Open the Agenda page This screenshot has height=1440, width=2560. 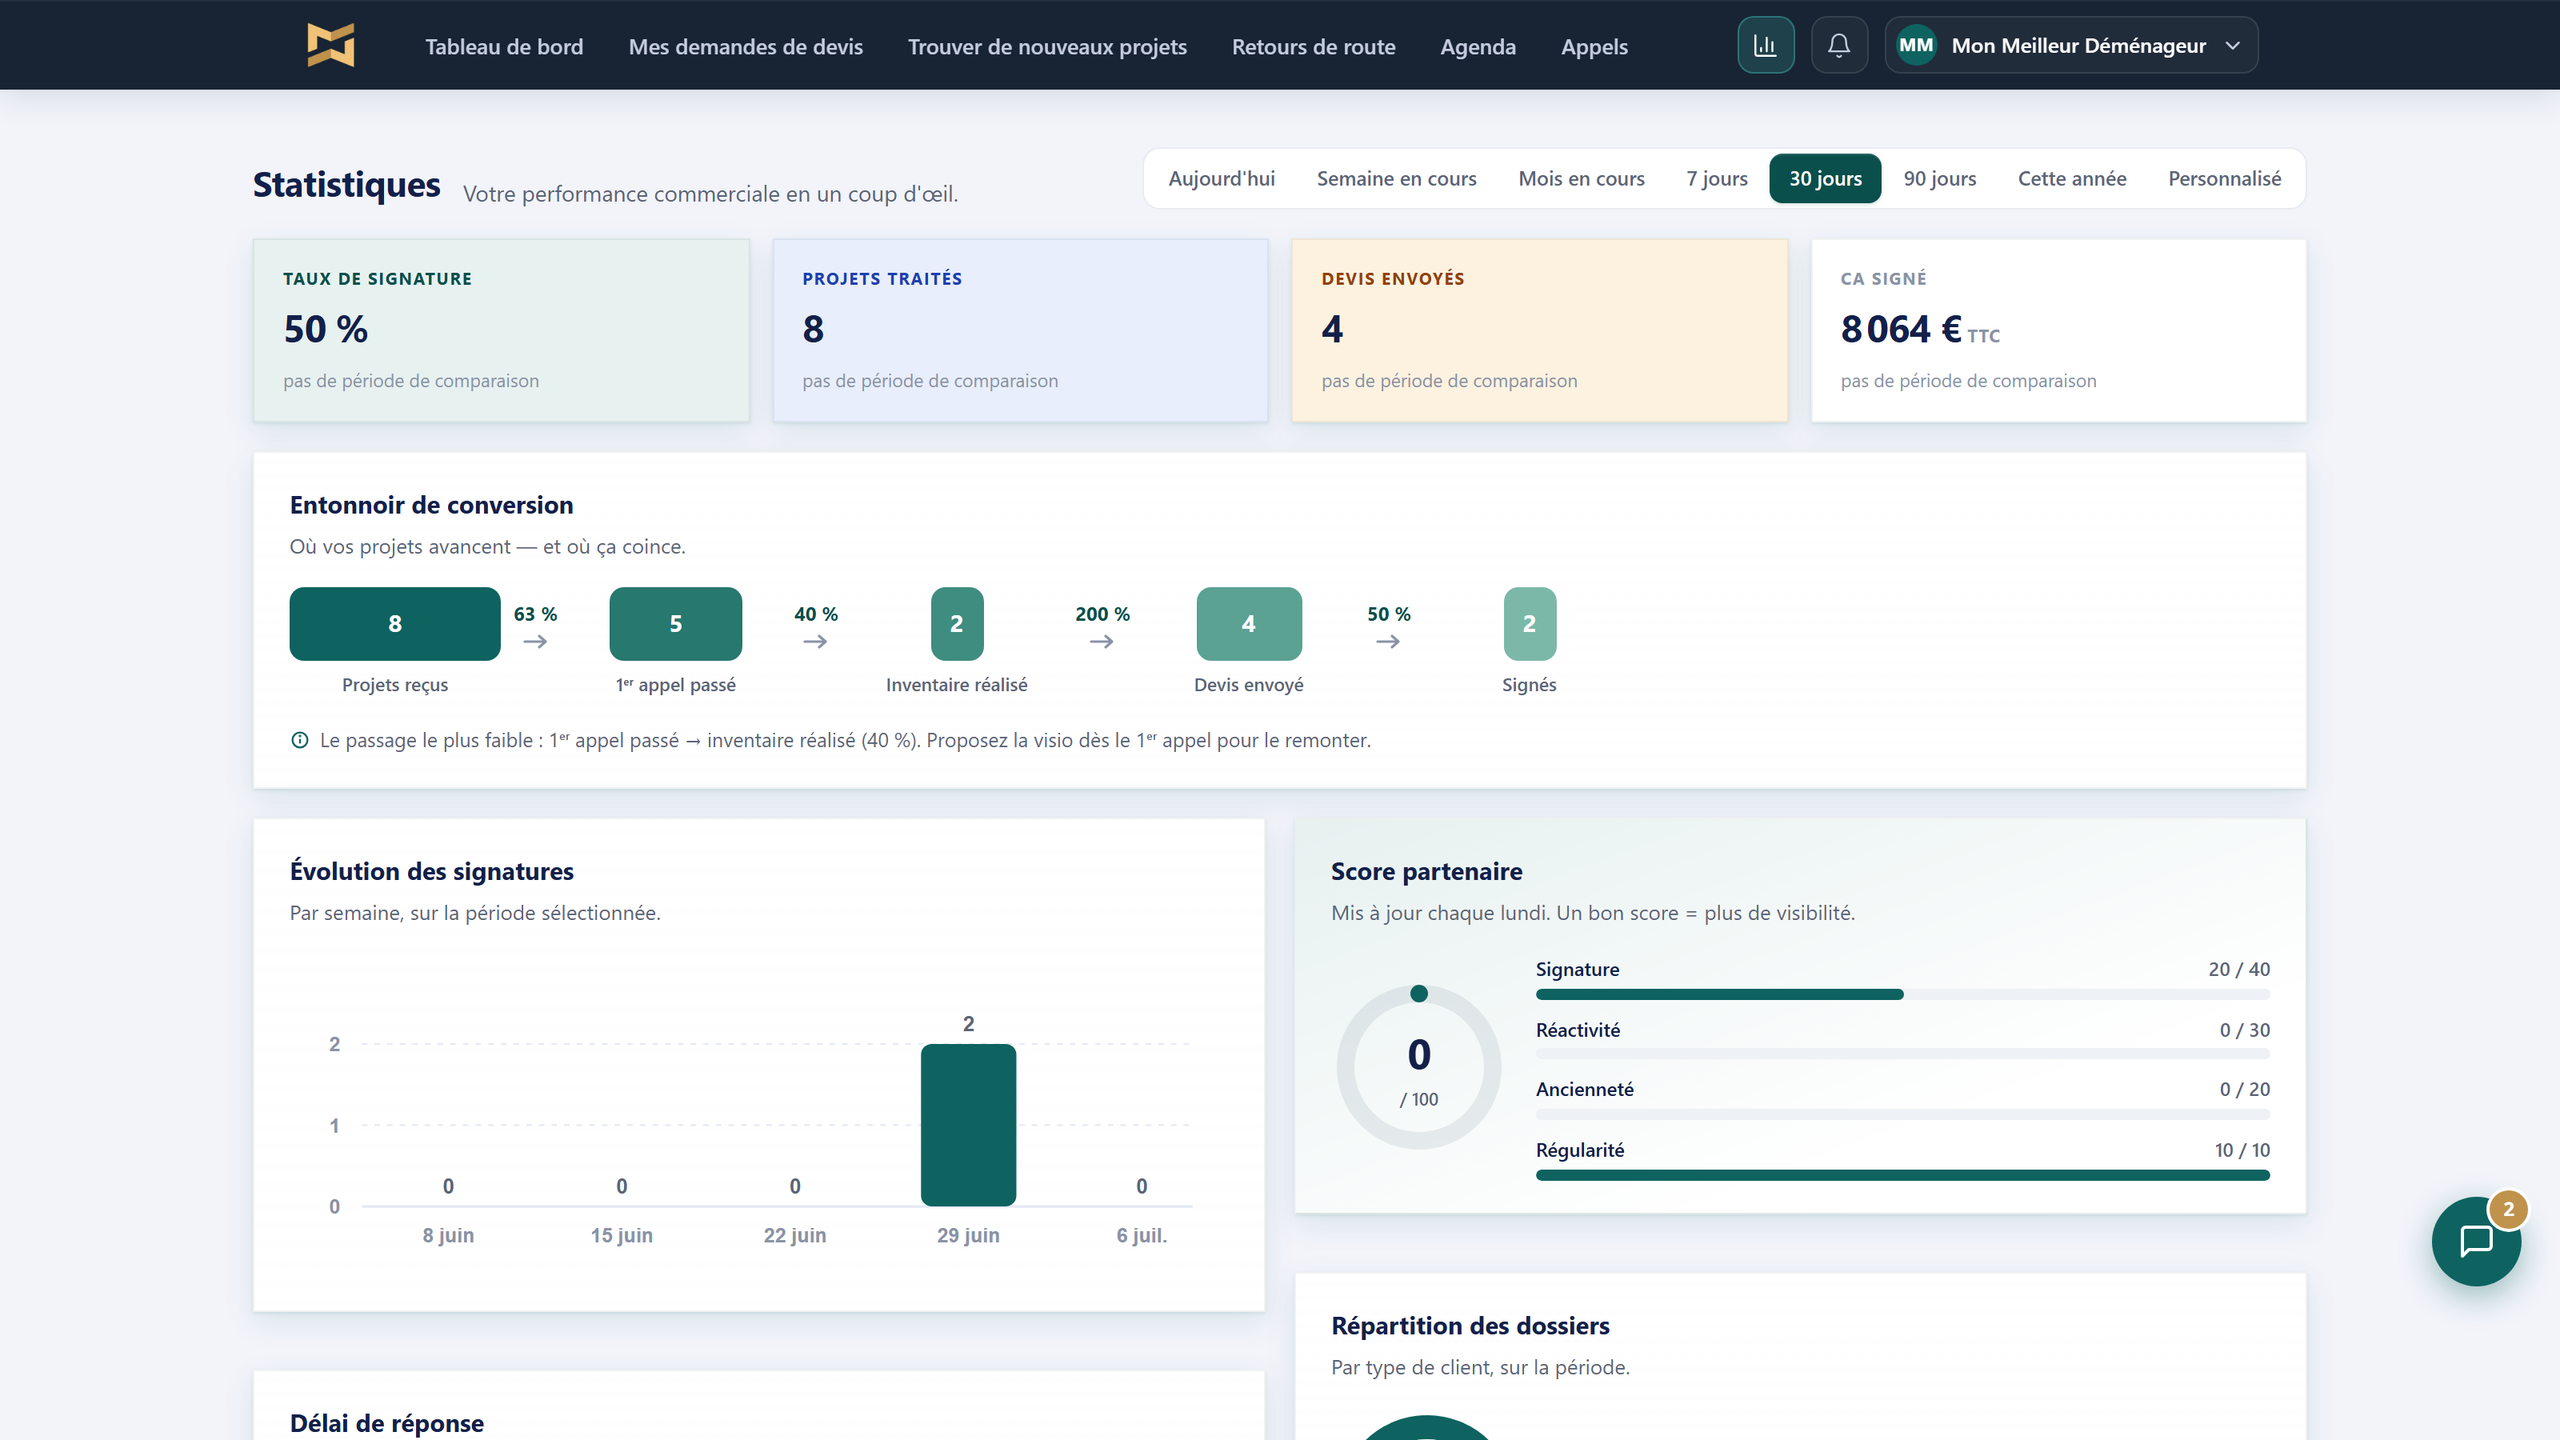pyautogui.click(x=1478, y=46)
